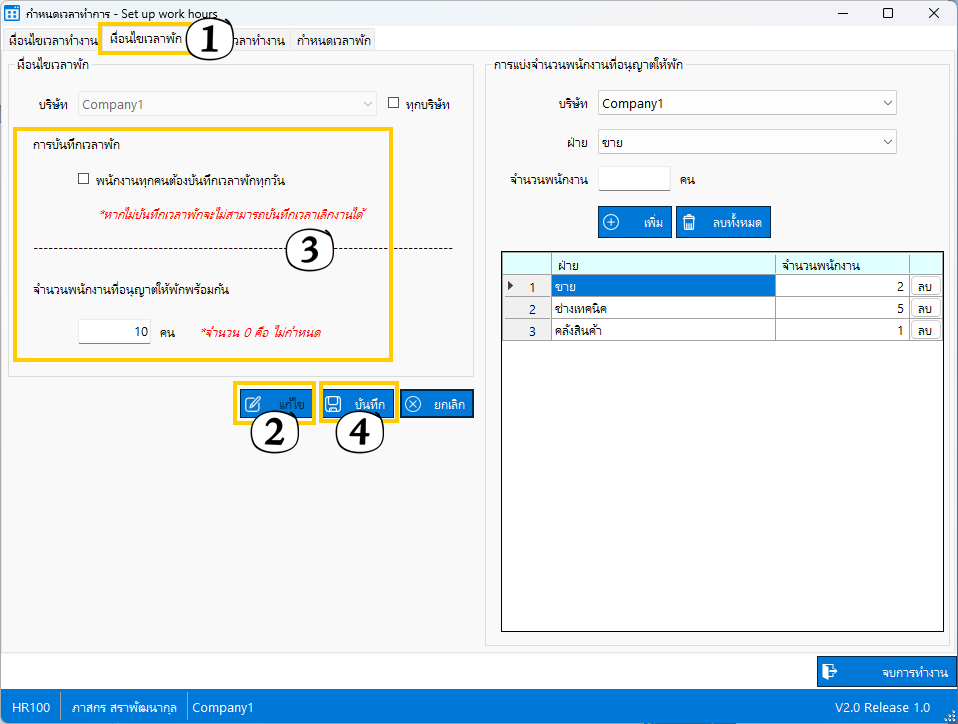Click the plus circle add icon
Screen dimensions: 958x724
click(612, 222)
